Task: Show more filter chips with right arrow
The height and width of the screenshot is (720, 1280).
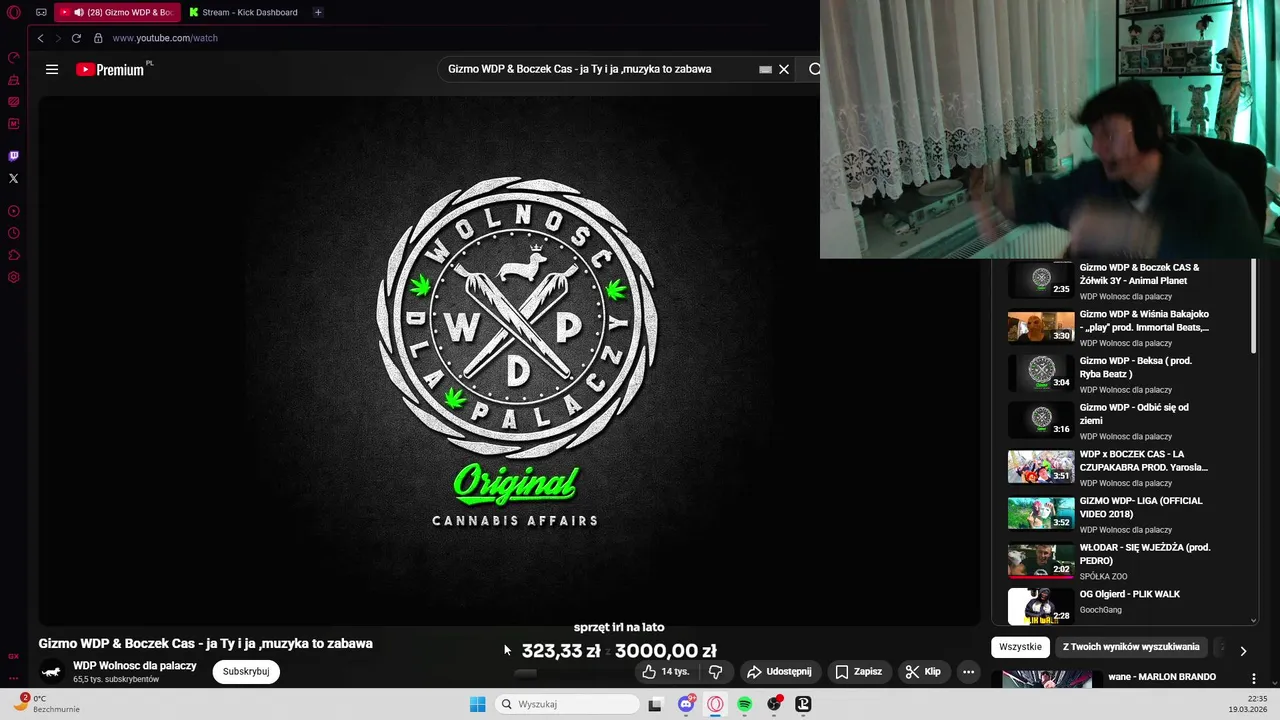Action: point(1243,650)
